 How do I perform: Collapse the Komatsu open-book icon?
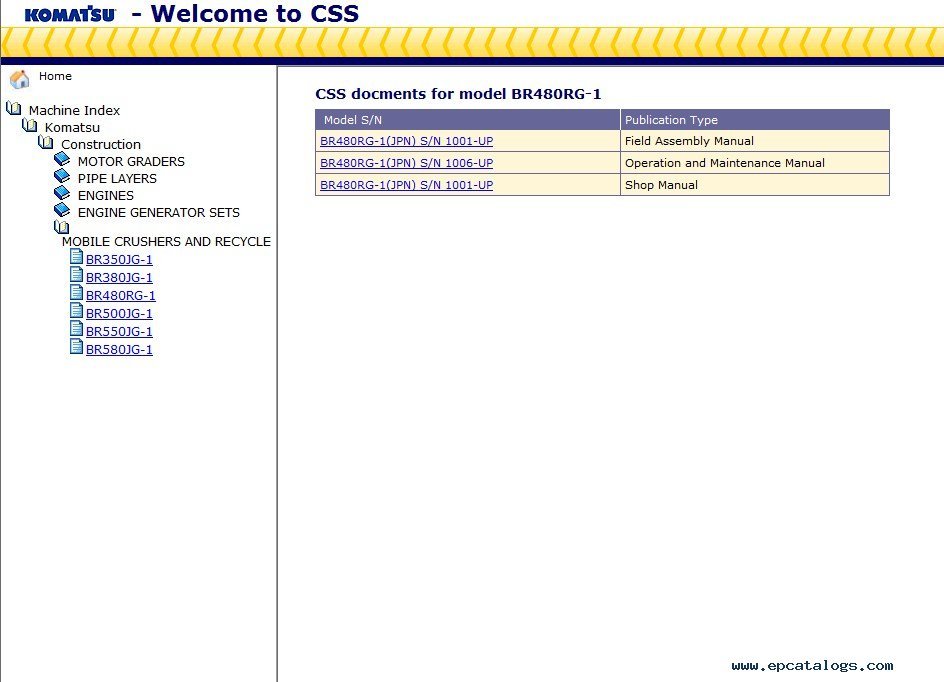(x=30, y=125)
